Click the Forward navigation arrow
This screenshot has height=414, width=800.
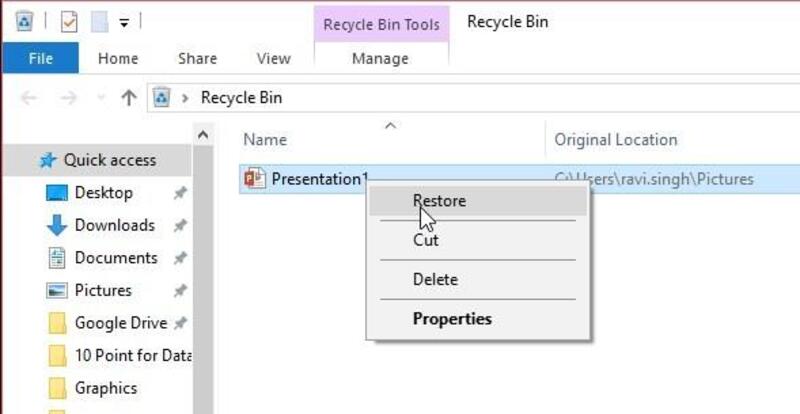point(68,97)
